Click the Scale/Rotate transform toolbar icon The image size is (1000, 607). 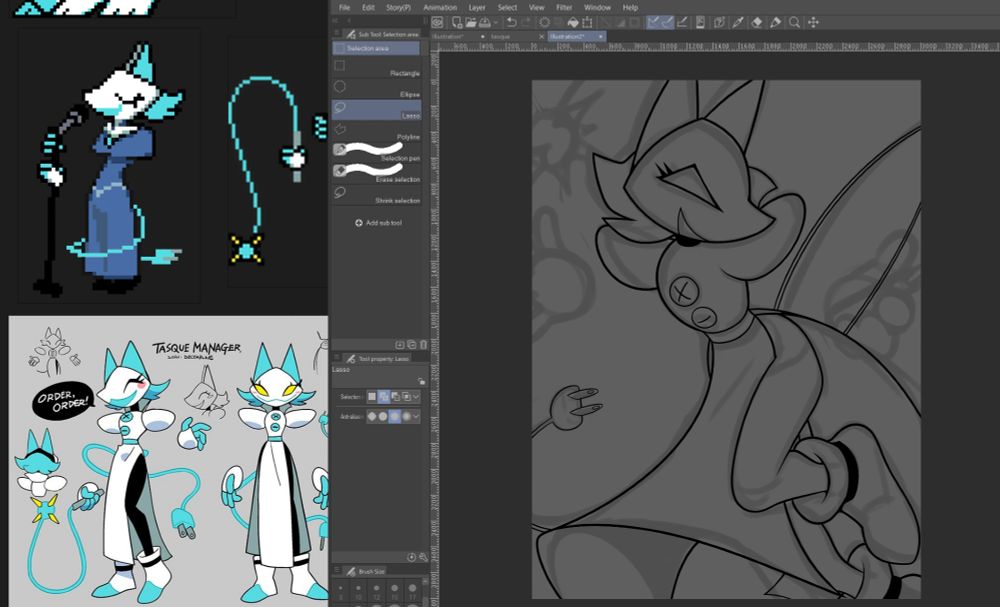click(587, 22)
